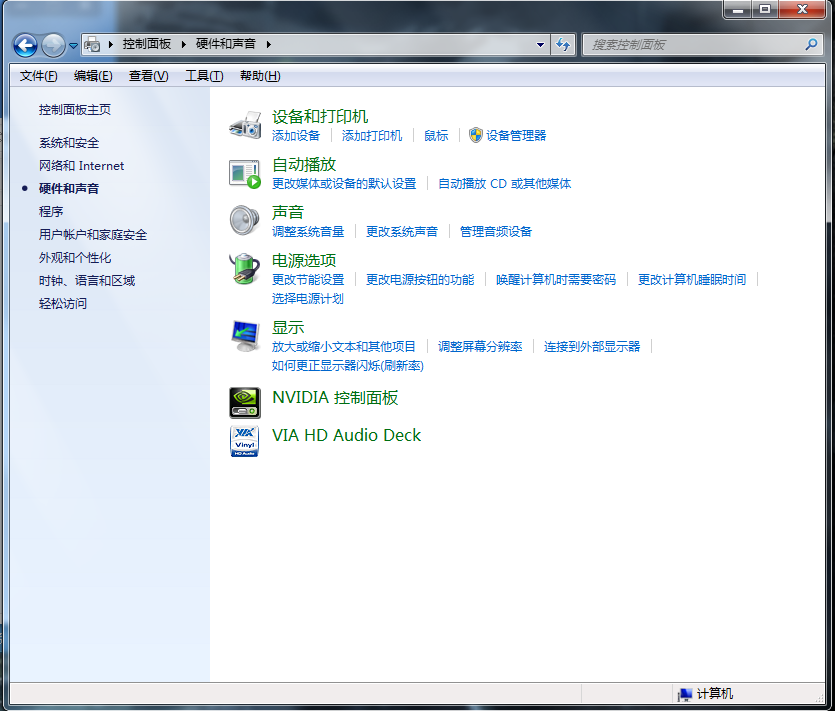The image size is (835, 711).
Task: Select 外观和个性化 in the sidebar
Action: click(x=75, y=258)
